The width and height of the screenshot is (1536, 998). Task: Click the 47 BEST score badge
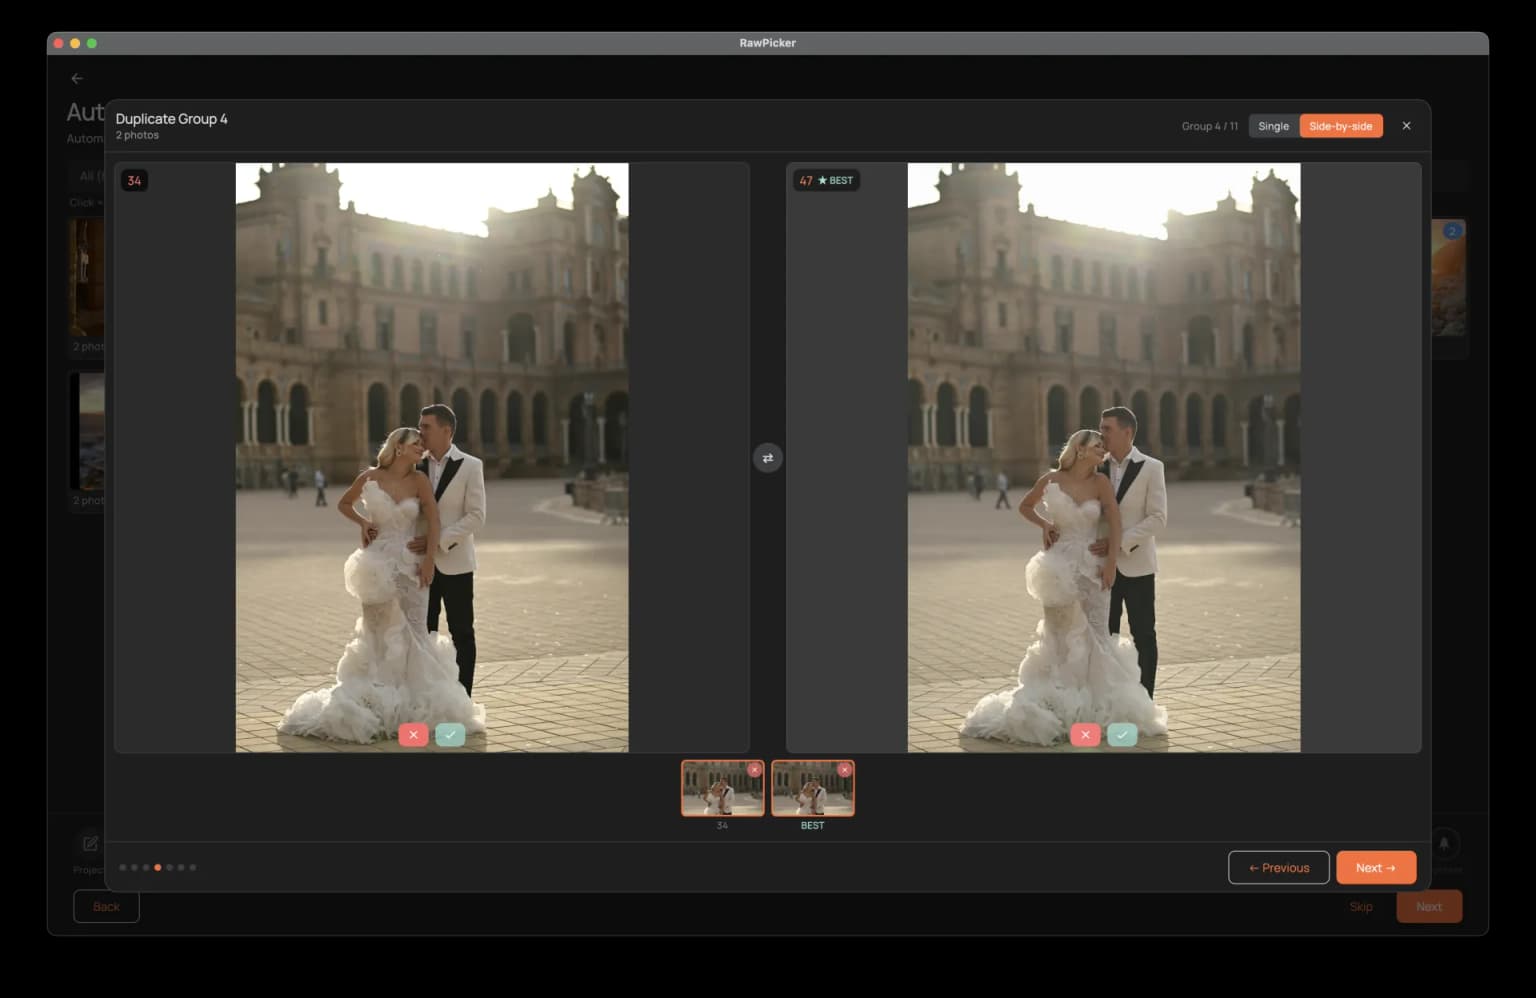826,181
